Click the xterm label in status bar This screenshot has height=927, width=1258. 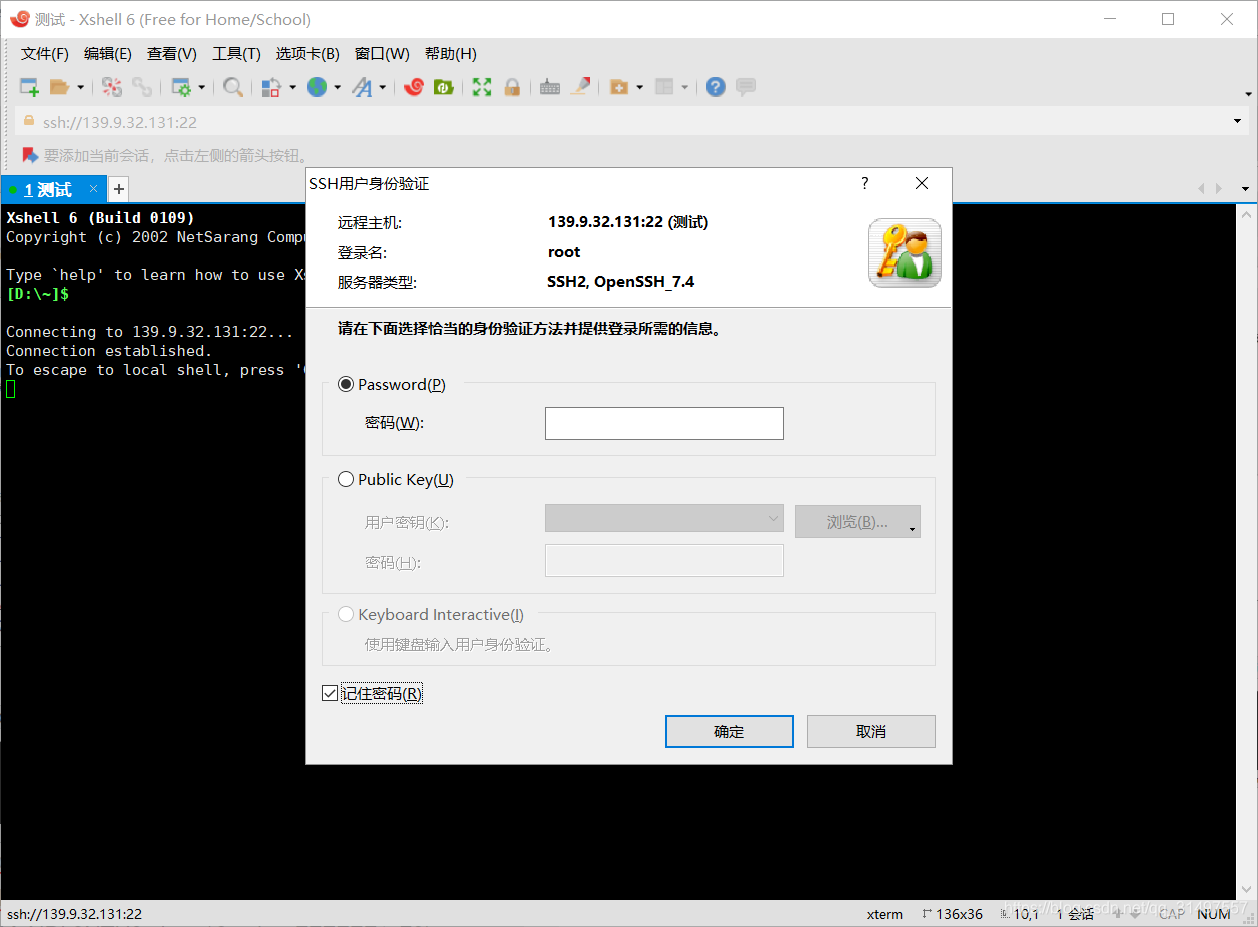[x=884, y=914]
